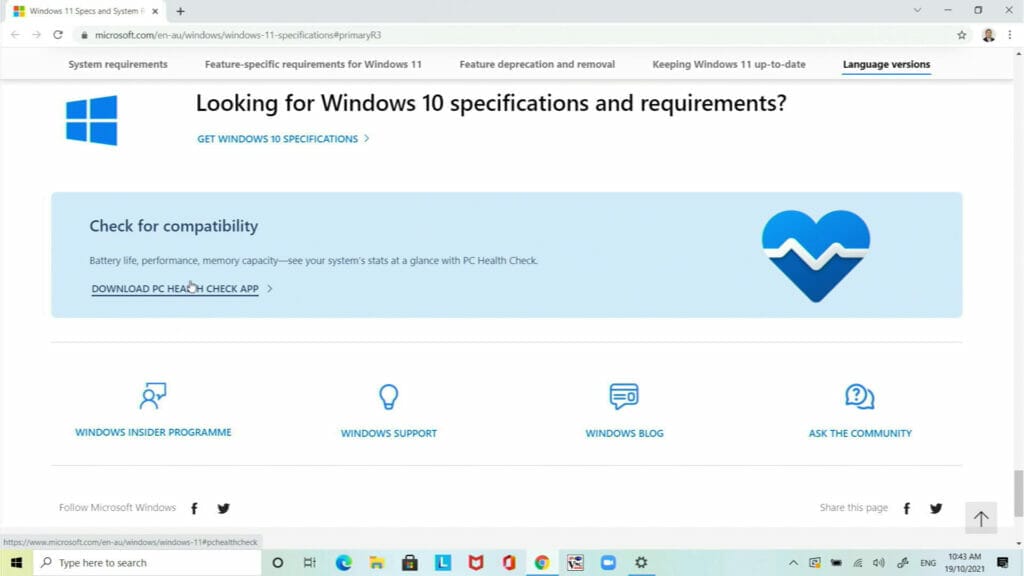Follow Microsoft Windows on Twitter

coord(223,508)
